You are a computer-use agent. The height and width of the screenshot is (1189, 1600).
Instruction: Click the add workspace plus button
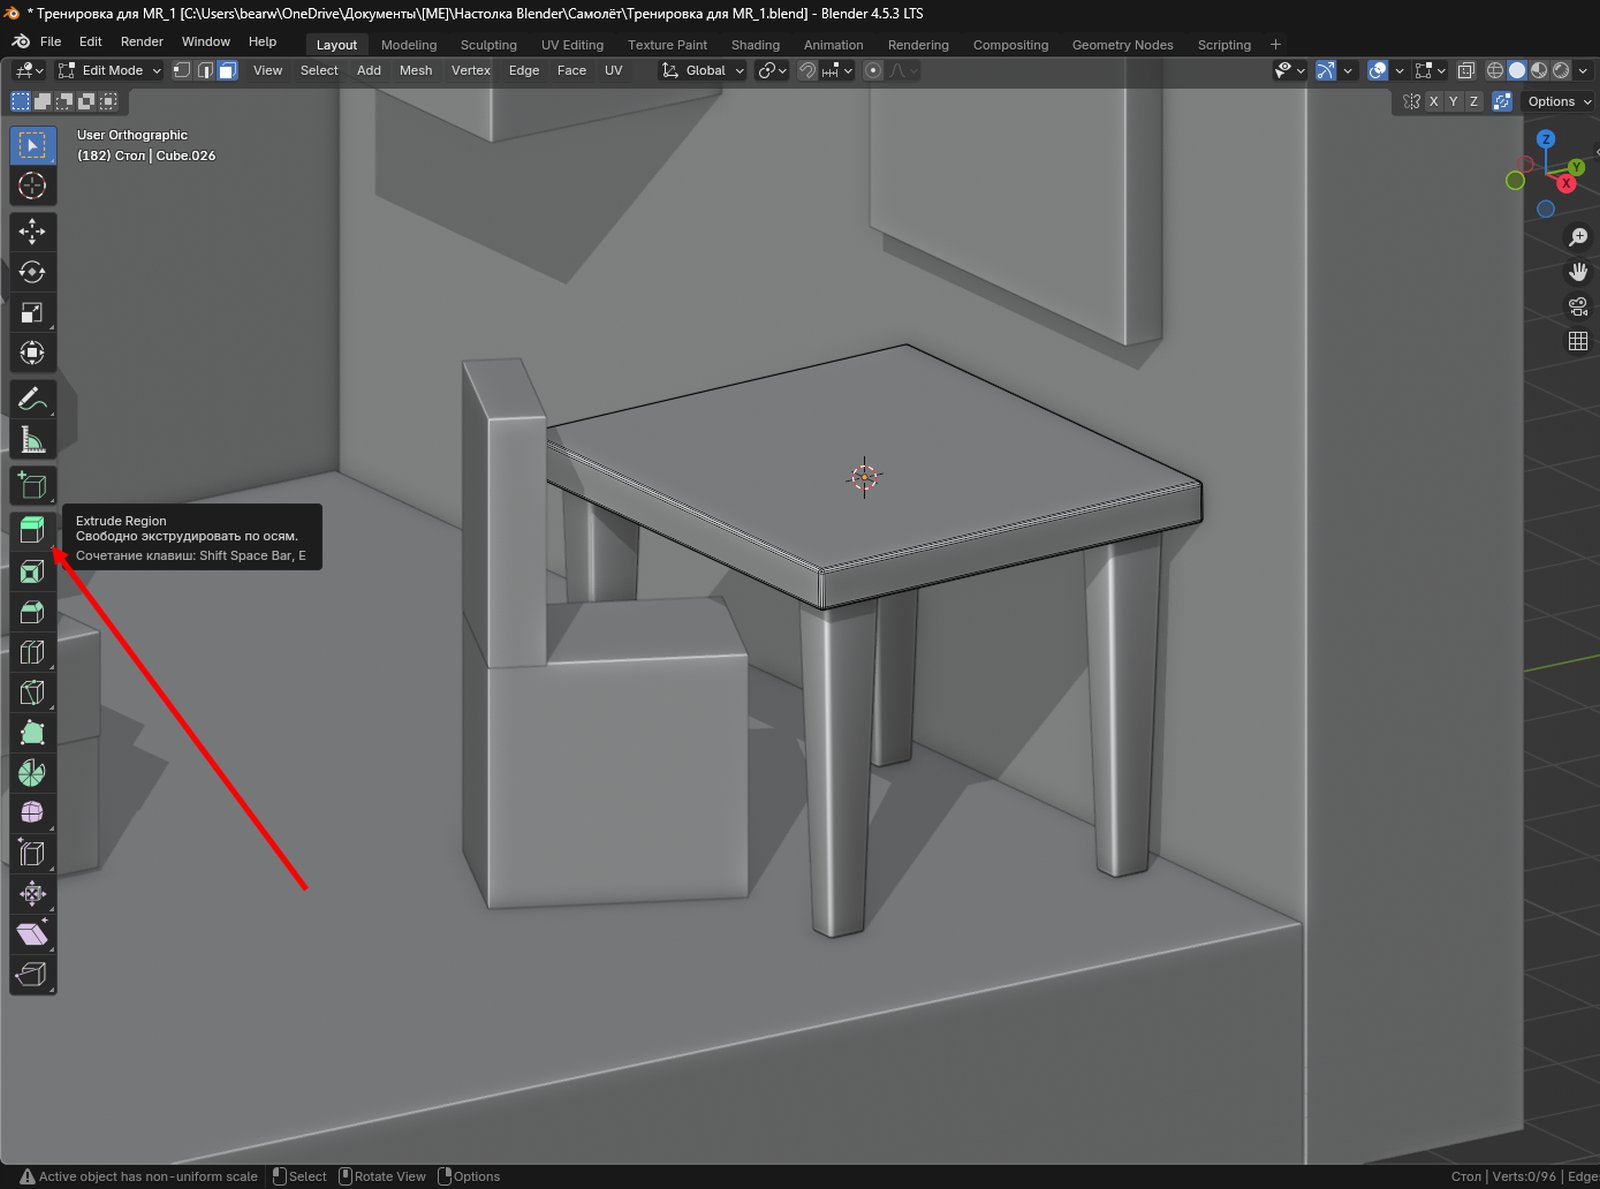[x=1275, y=45]
